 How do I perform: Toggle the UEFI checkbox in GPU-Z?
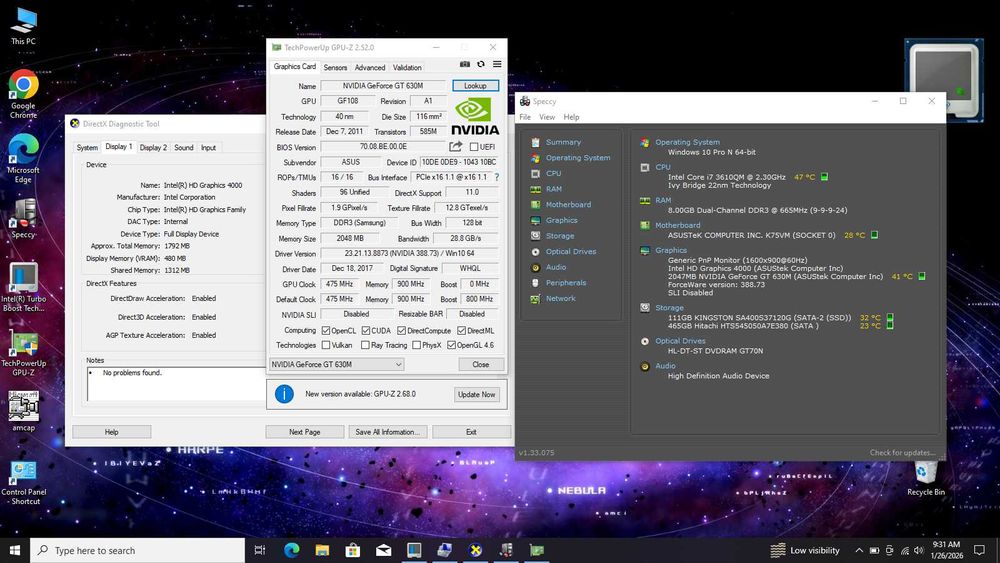(474, 147)
